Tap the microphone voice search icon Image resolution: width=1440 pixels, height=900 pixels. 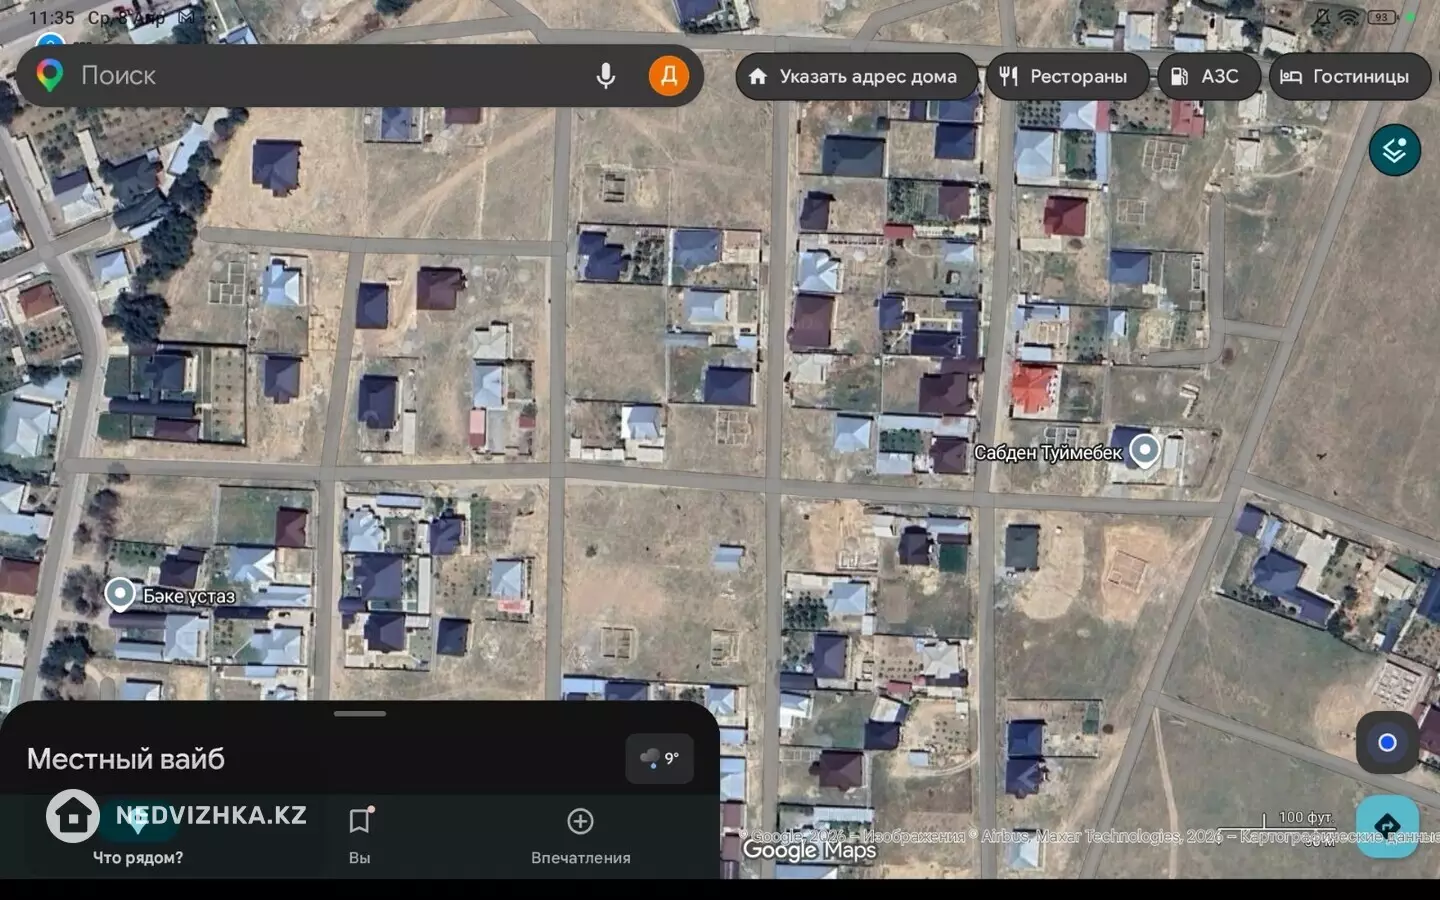pyautogui.click(x=605, y=76)
